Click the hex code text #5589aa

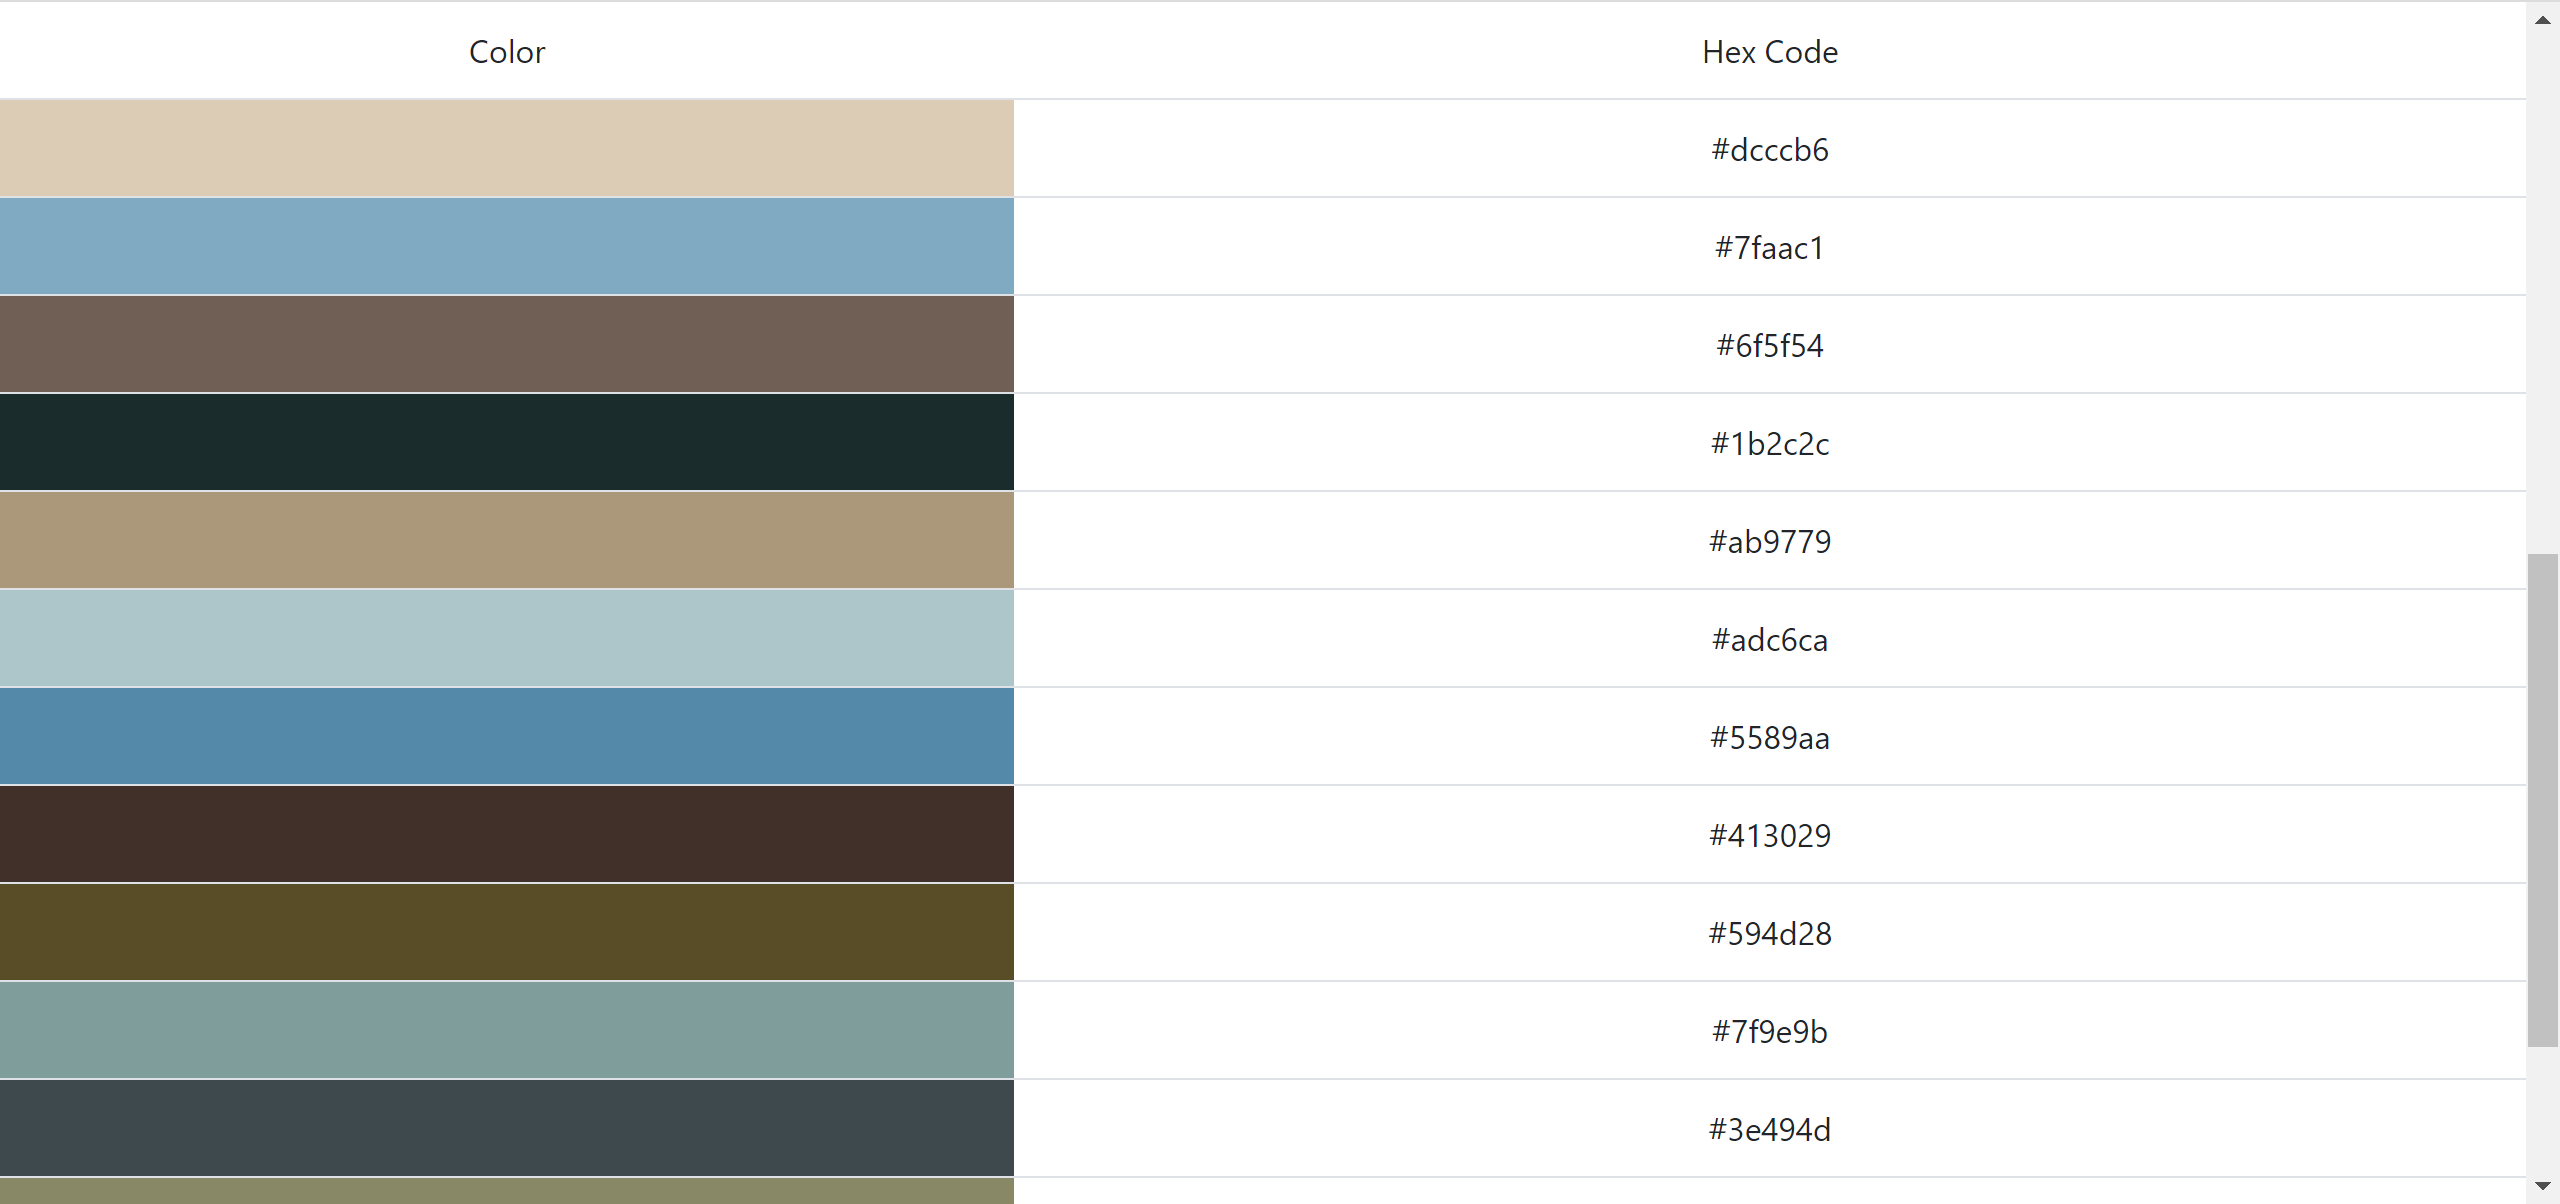[1770, 737]
